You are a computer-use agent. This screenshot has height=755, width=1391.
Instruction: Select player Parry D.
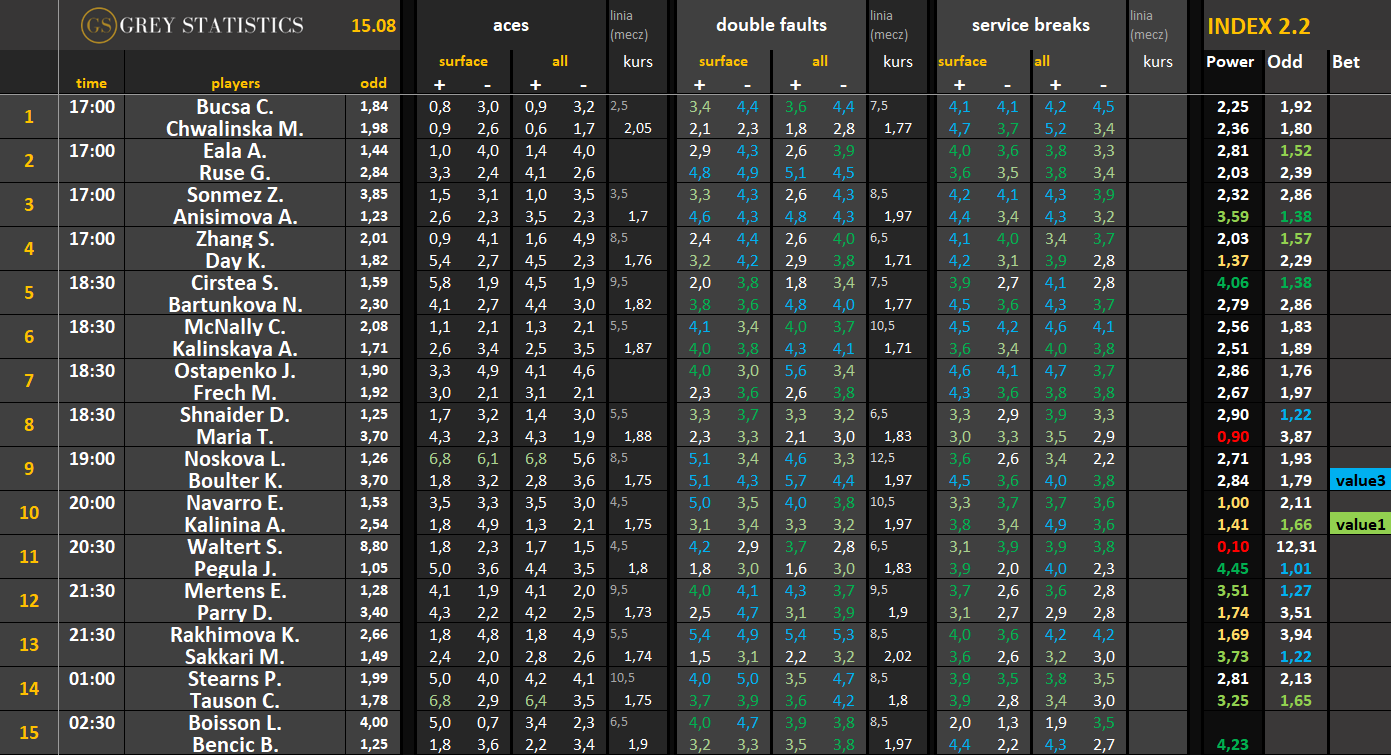(x=235, y=613)
